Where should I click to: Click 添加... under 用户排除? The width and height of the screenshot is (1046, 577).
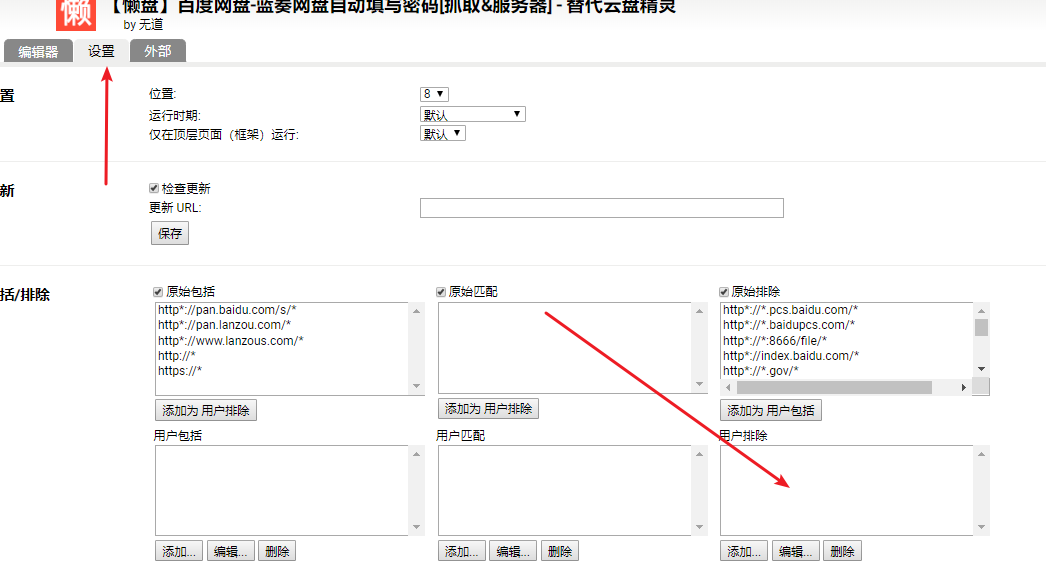click(744, 551)
